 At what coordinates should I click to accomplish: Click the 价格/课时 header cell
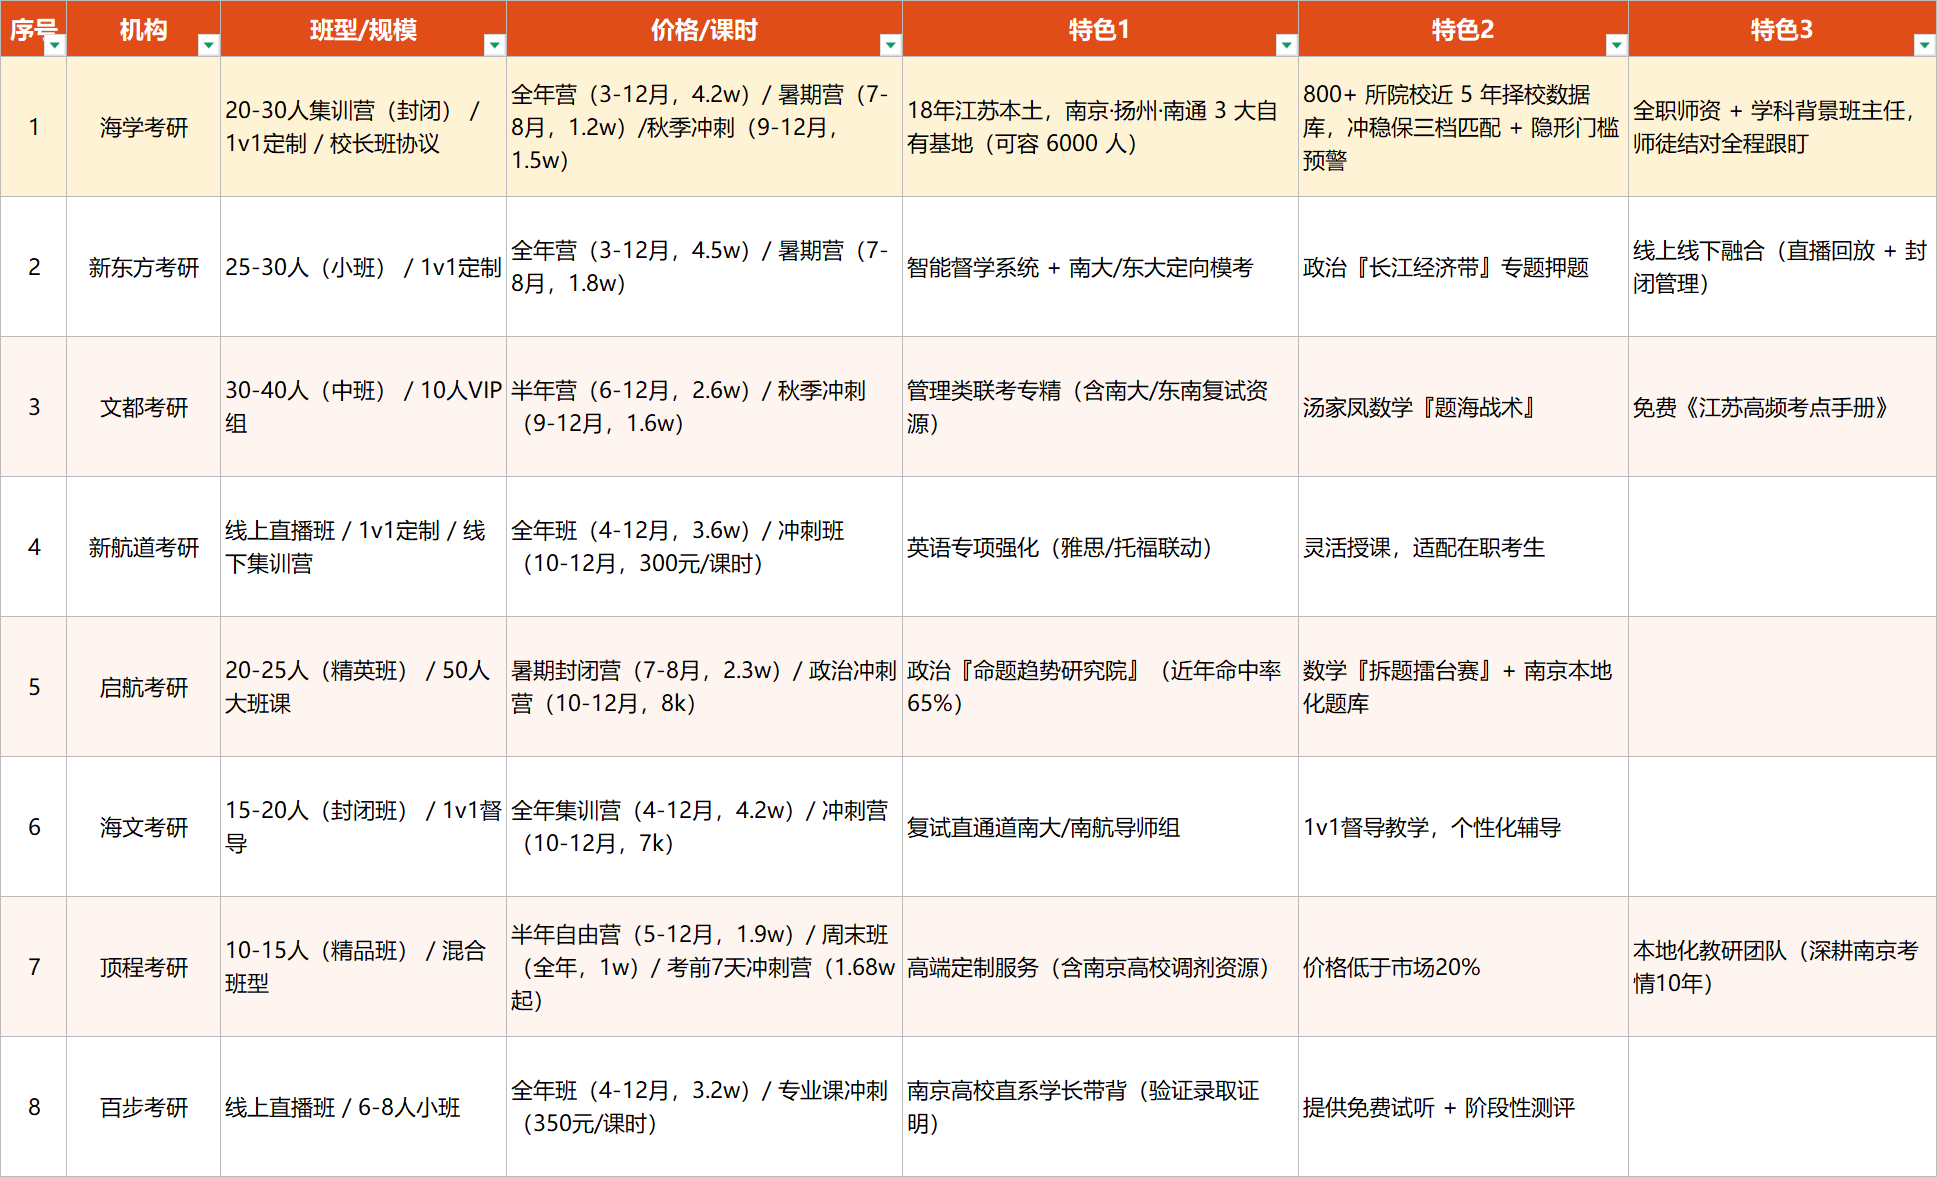(704, 29)
